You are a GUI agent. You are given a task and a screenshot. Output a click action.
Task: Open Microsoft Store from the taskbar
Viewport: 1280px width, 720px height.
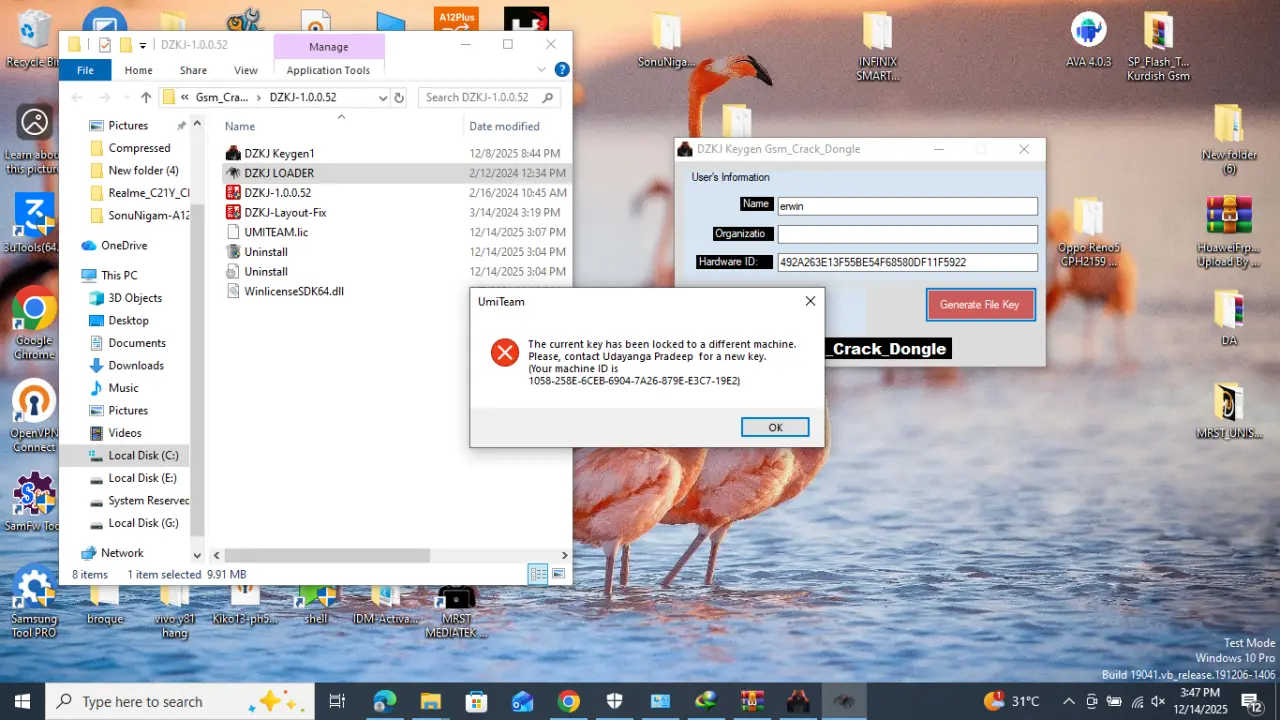click(476, 701)
